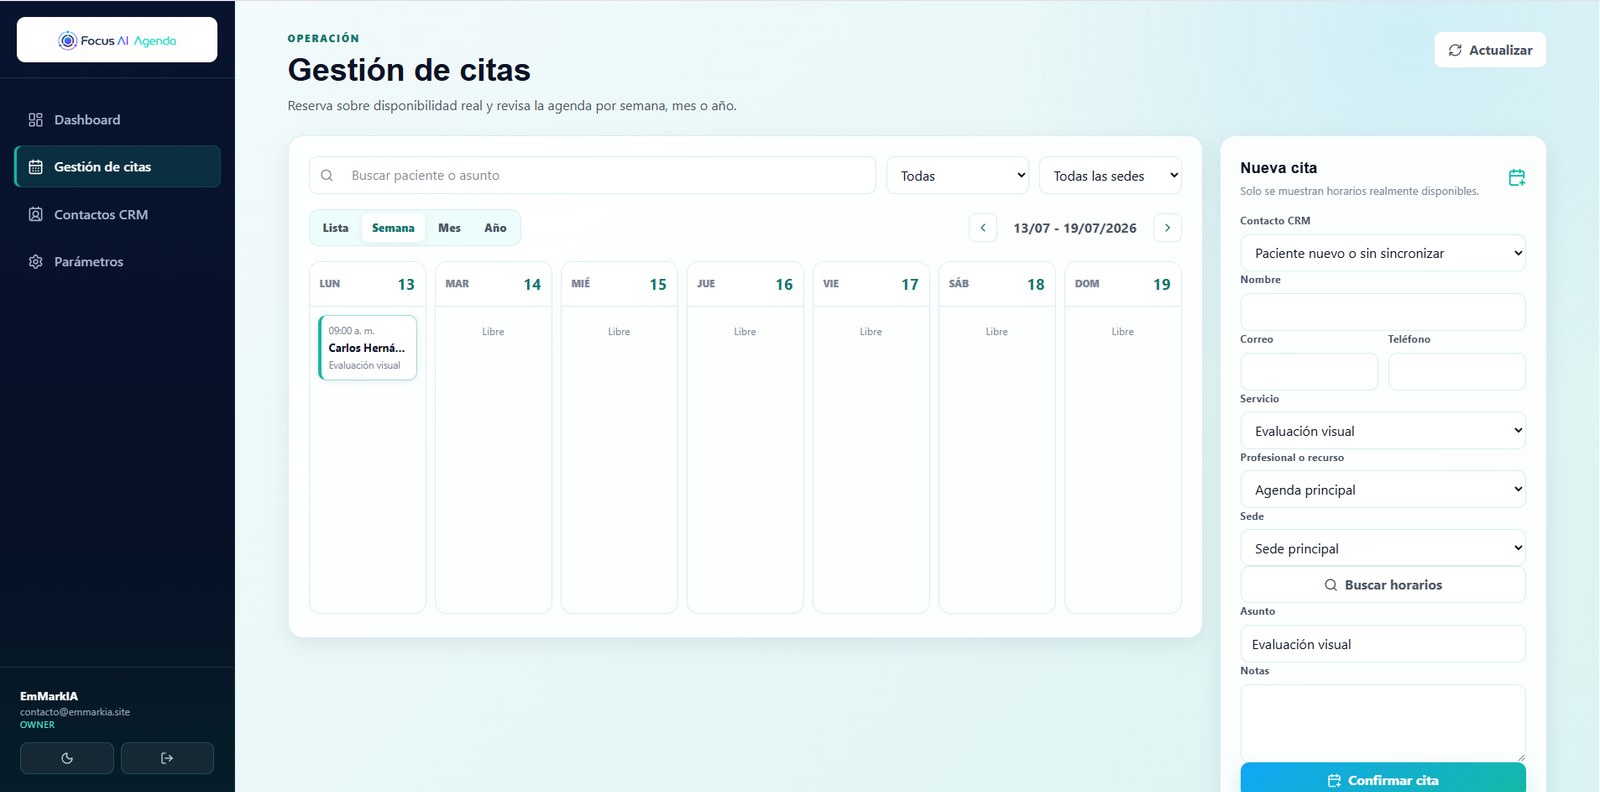This screenshot has height=792, width=1600.
Task: Switch to the Lista view tab
Action: tap(335, 228)
